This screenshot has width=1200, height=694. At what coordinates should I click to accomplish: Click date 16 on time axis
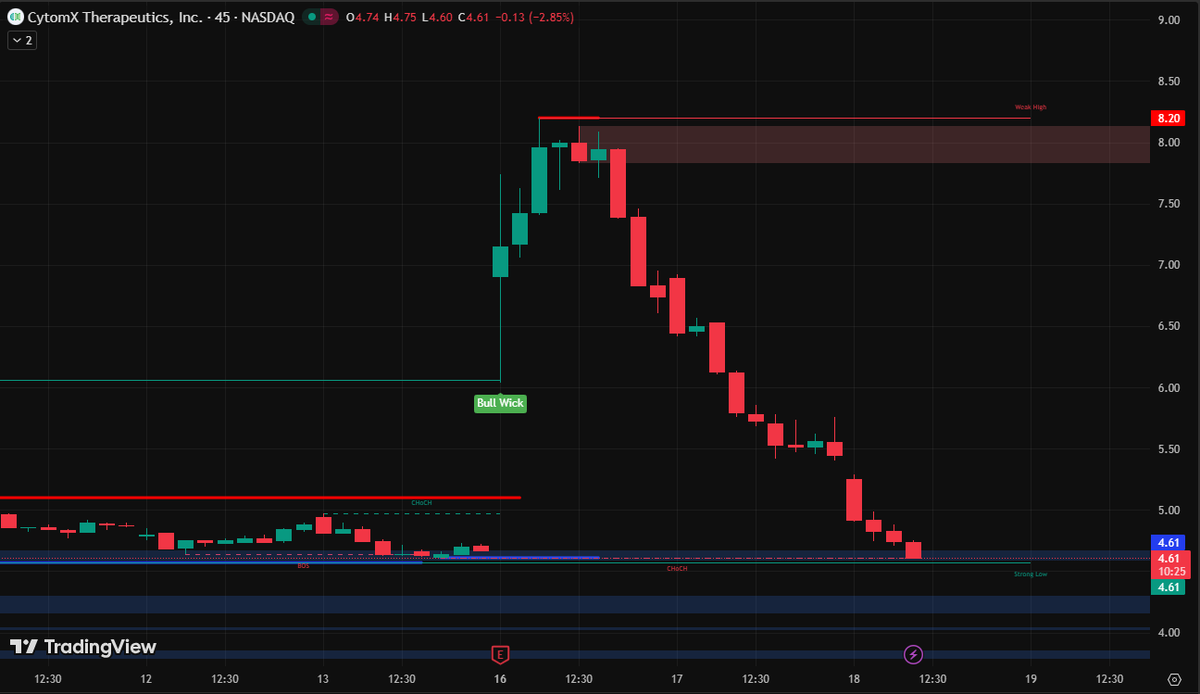pos(500,679)
